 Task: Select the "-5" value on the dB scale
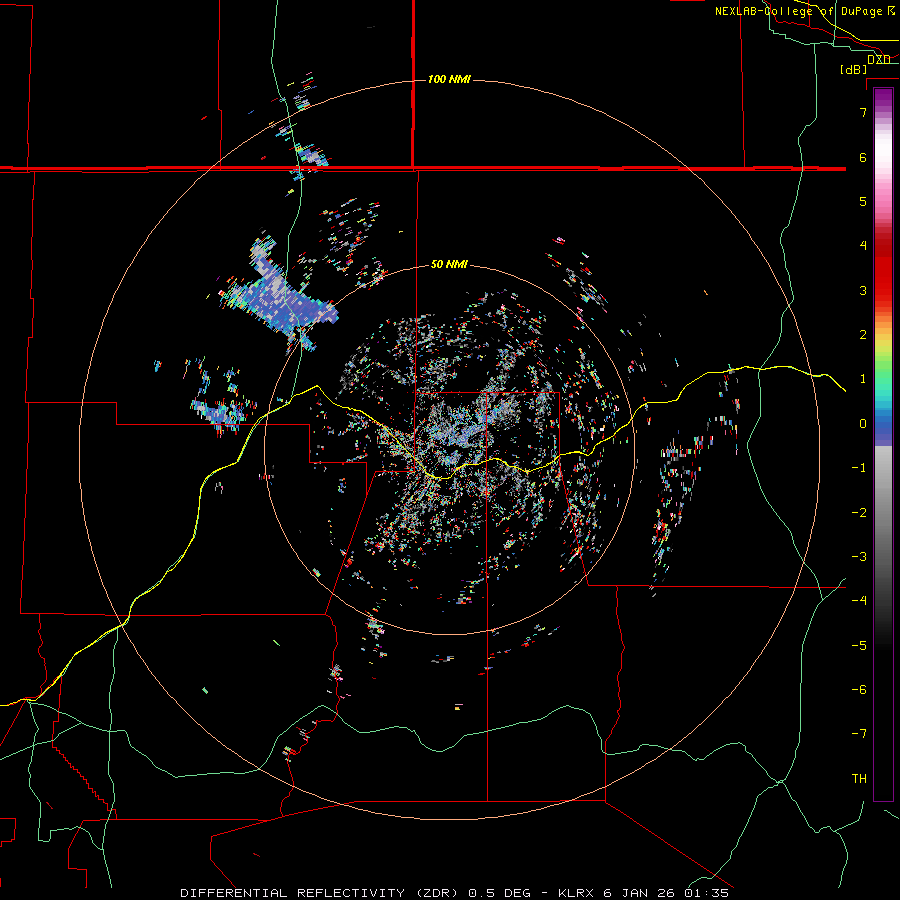[x=859, y=646]
